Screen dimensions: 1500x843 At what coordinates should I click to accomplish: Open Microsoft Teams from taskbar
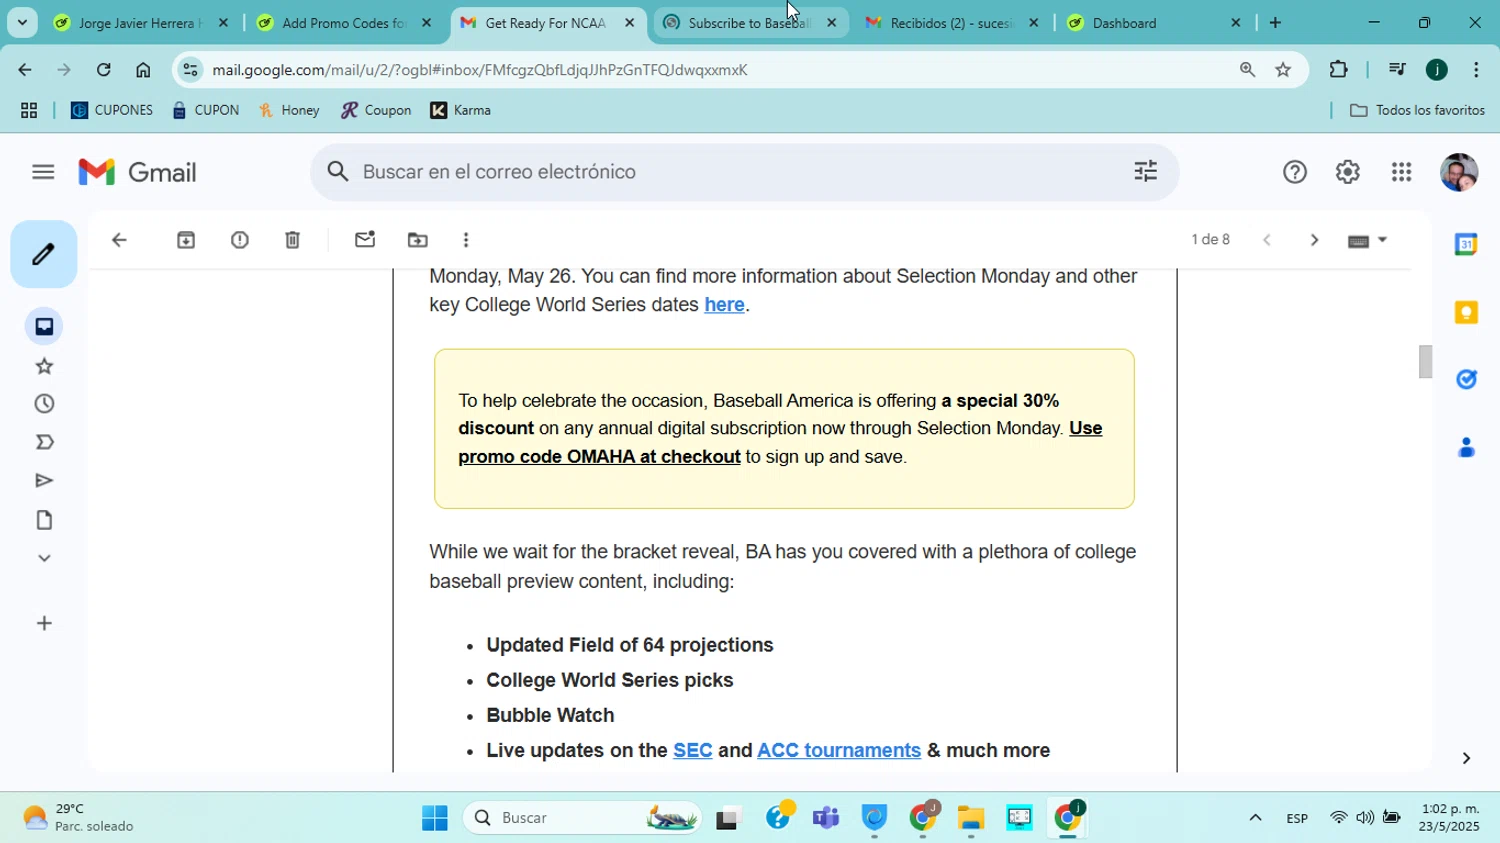826,818
